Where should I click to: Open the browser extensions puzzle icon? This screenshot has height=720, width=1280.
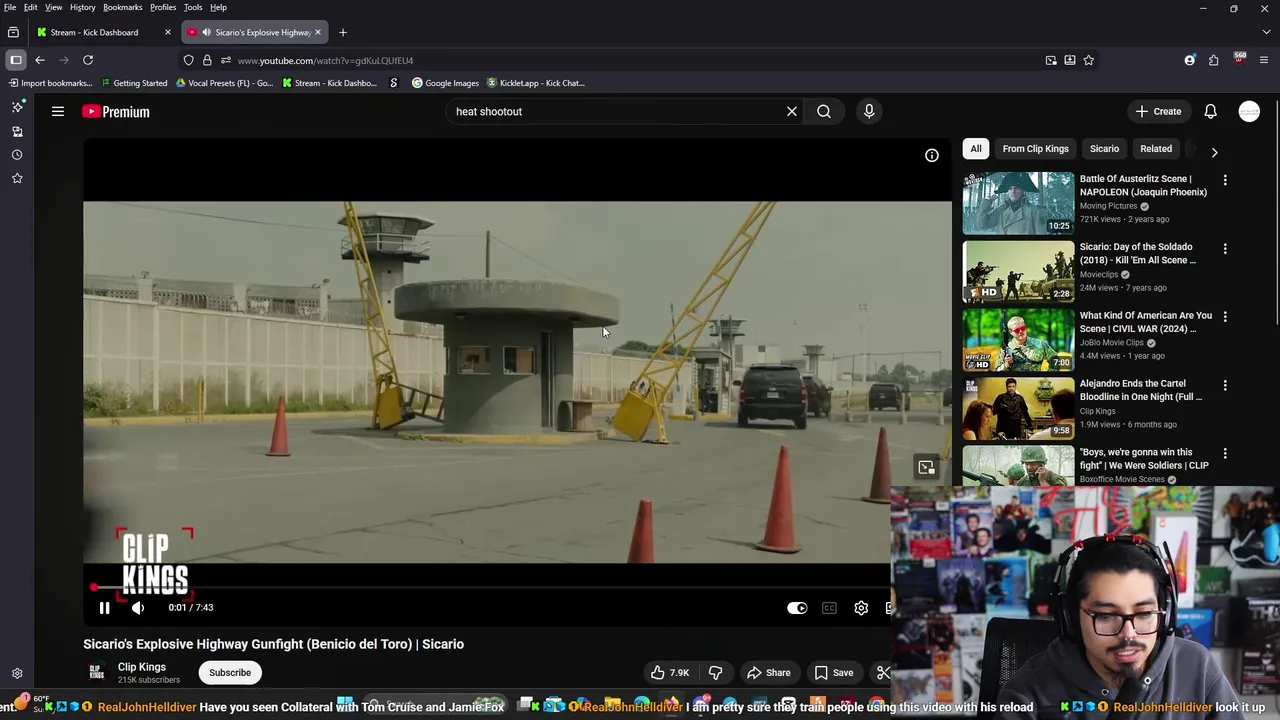click(x=1214, y=60)
